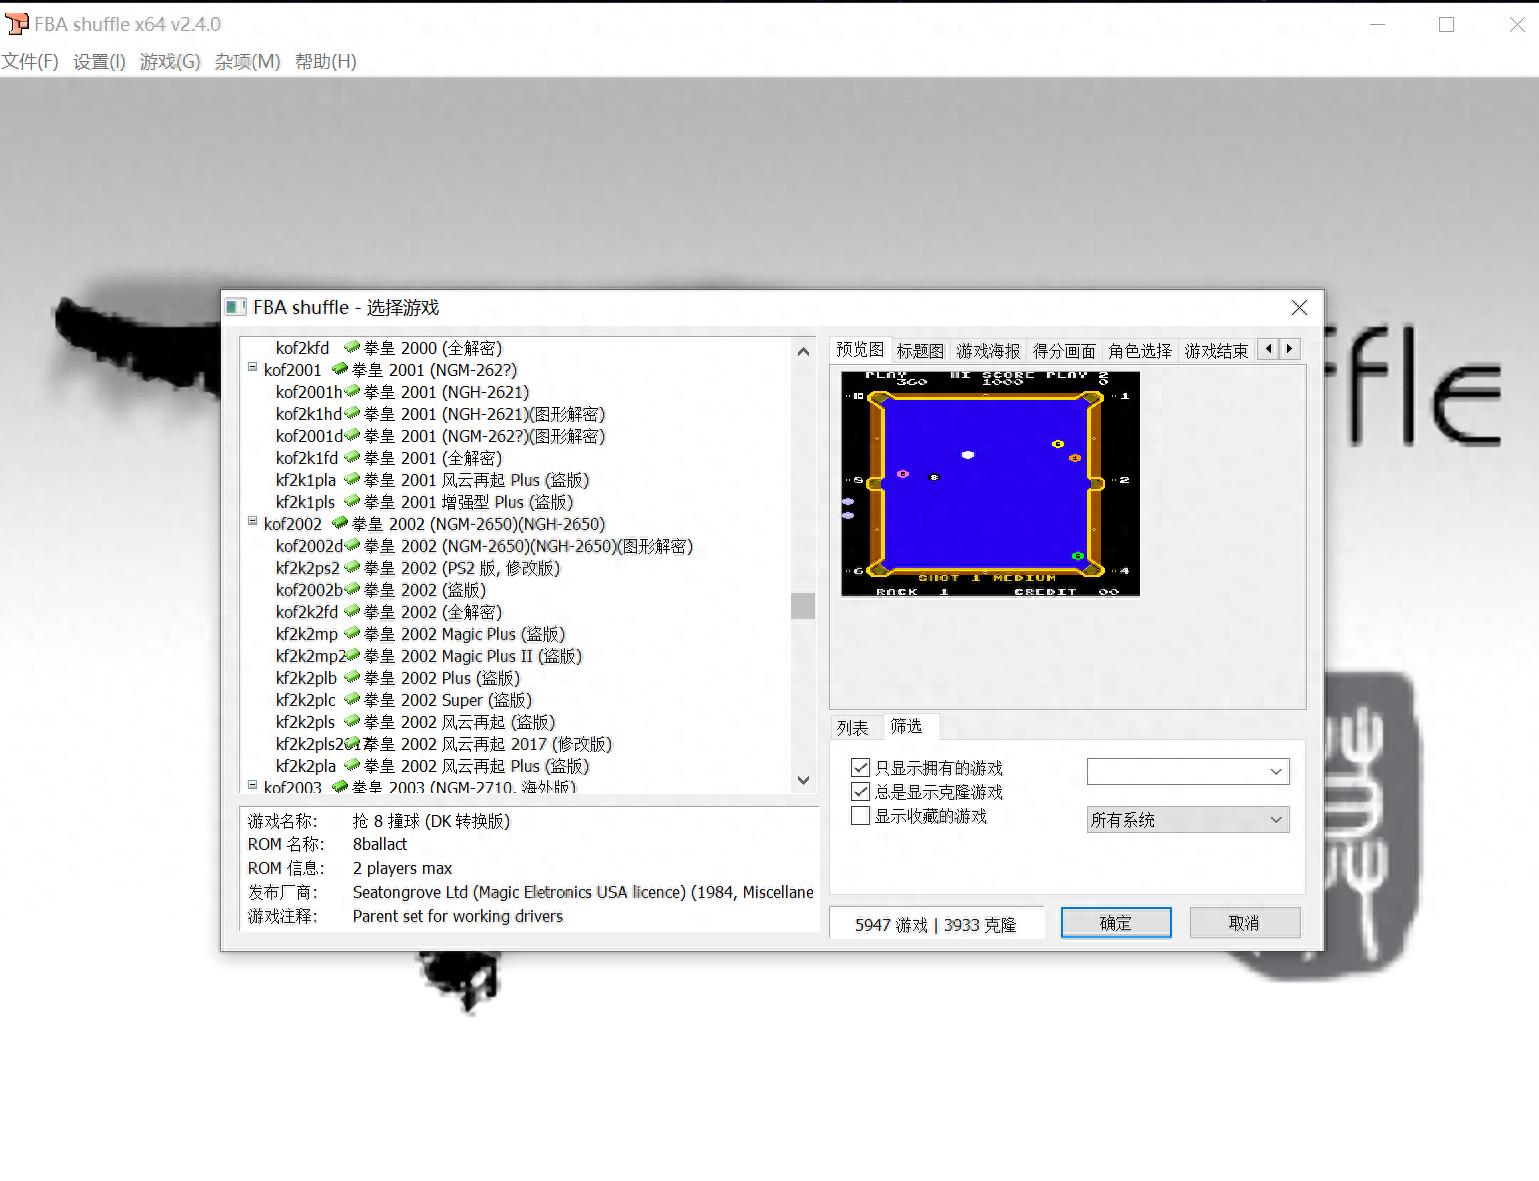Click the game list vertical scrollbar thumb
Image resolution: width=1539 pixels, height=1181 pixels.
(x=803, y=606)
